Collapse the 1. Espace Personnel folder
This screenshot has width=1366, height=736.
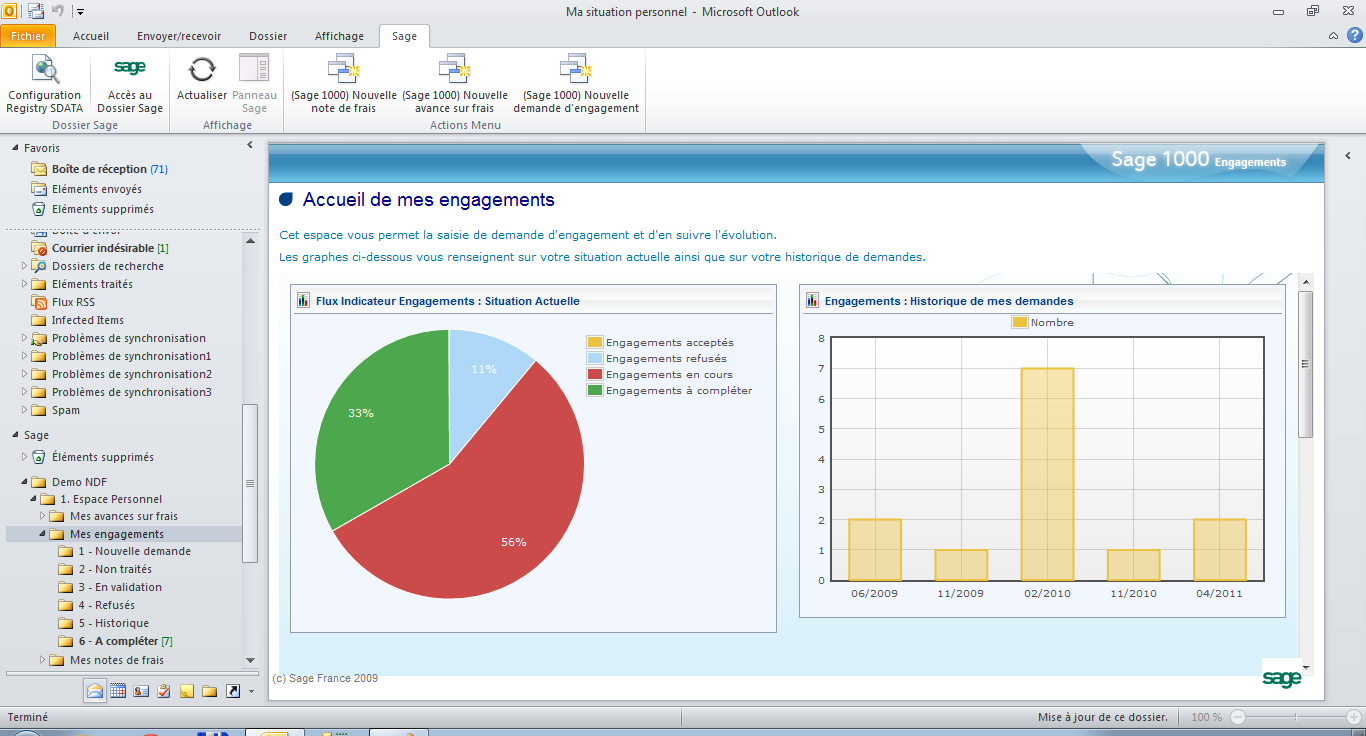(x=33, y=499)
